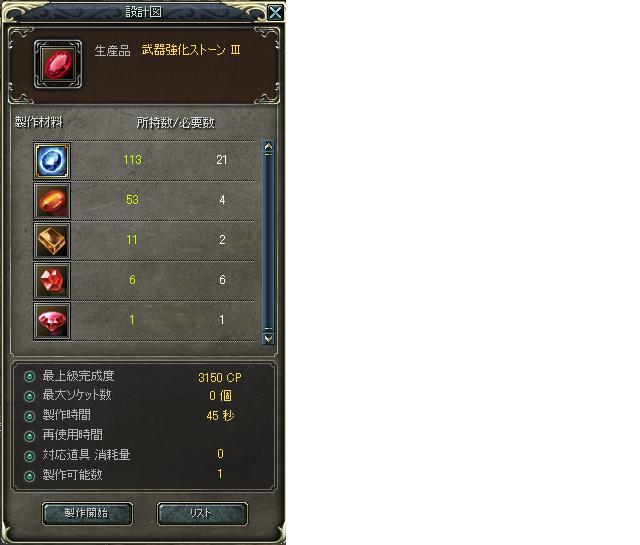Close the 設計図 window
The image size is (640, 545).
click(x=276, y=12)
